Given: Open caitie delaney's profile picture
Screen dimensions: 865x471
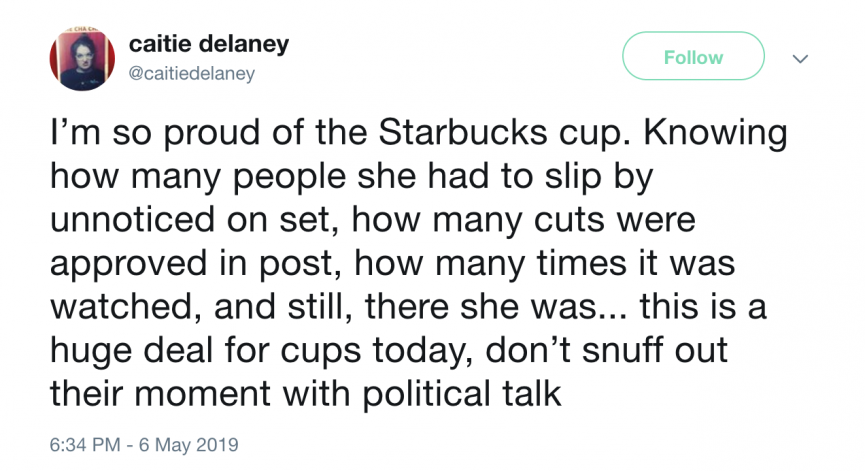Looking at the screenshot, I should [82, 58].
